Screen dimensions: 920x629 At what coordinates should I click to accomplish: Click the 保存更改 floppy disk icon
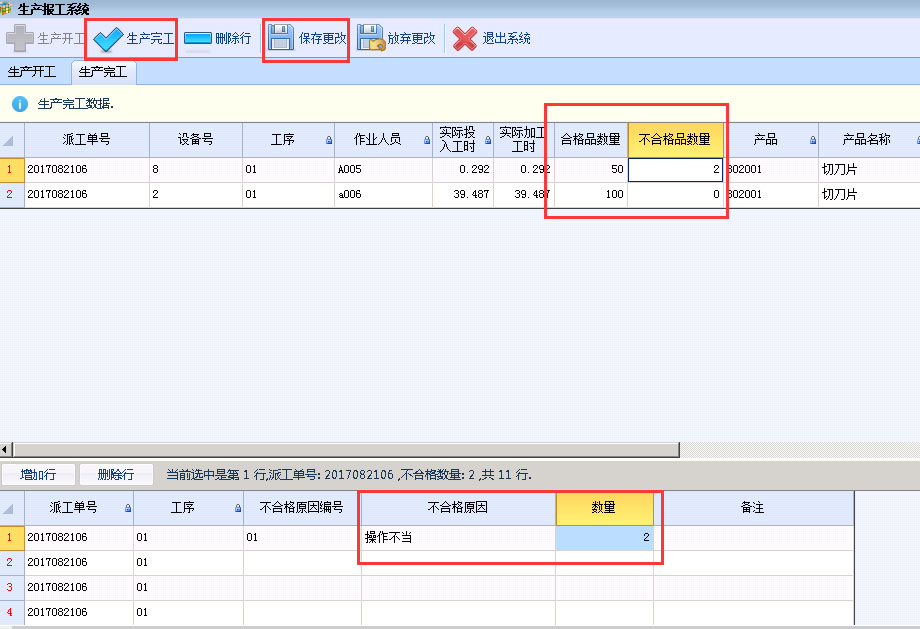(x=281, y=39)
